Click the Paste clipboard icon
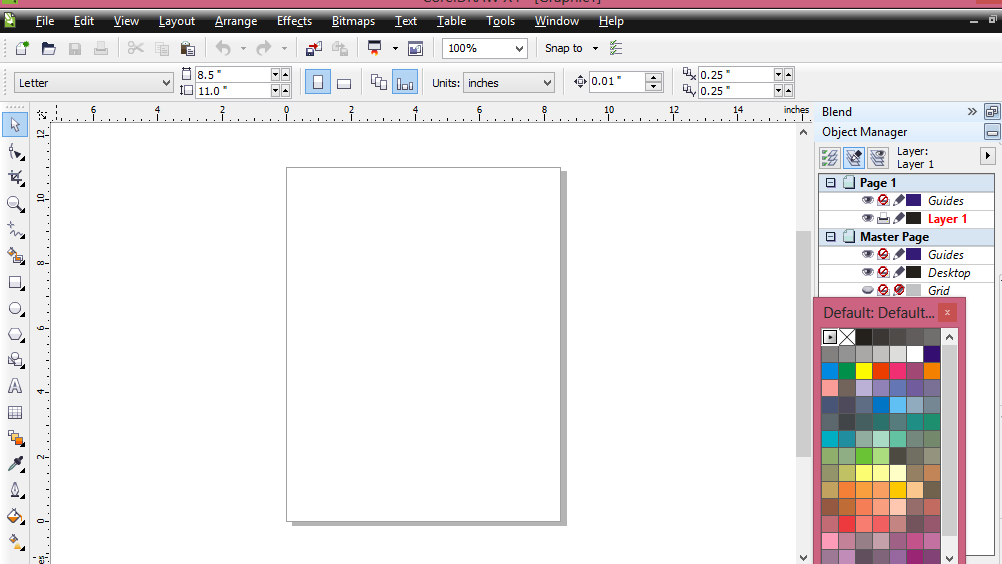Image resolution: width=1002 pixels, height=564 pixels. pyautogui.click(x=188, y=49)
